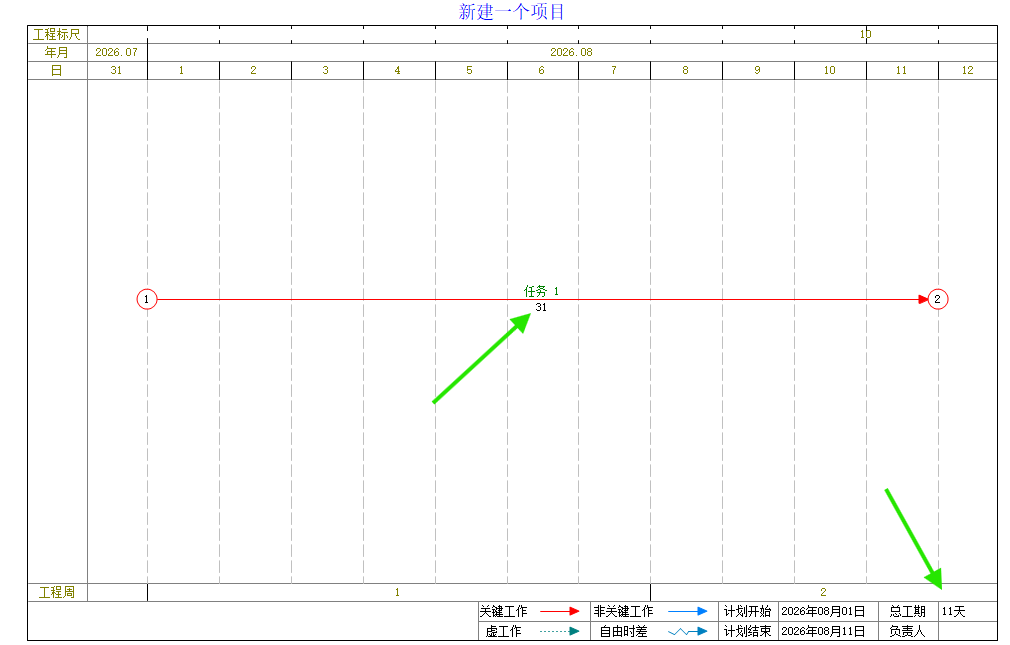Click the 关键工作 legend label
The height and width of the screenshot is (645, 1010).
[x=504, y=611]
